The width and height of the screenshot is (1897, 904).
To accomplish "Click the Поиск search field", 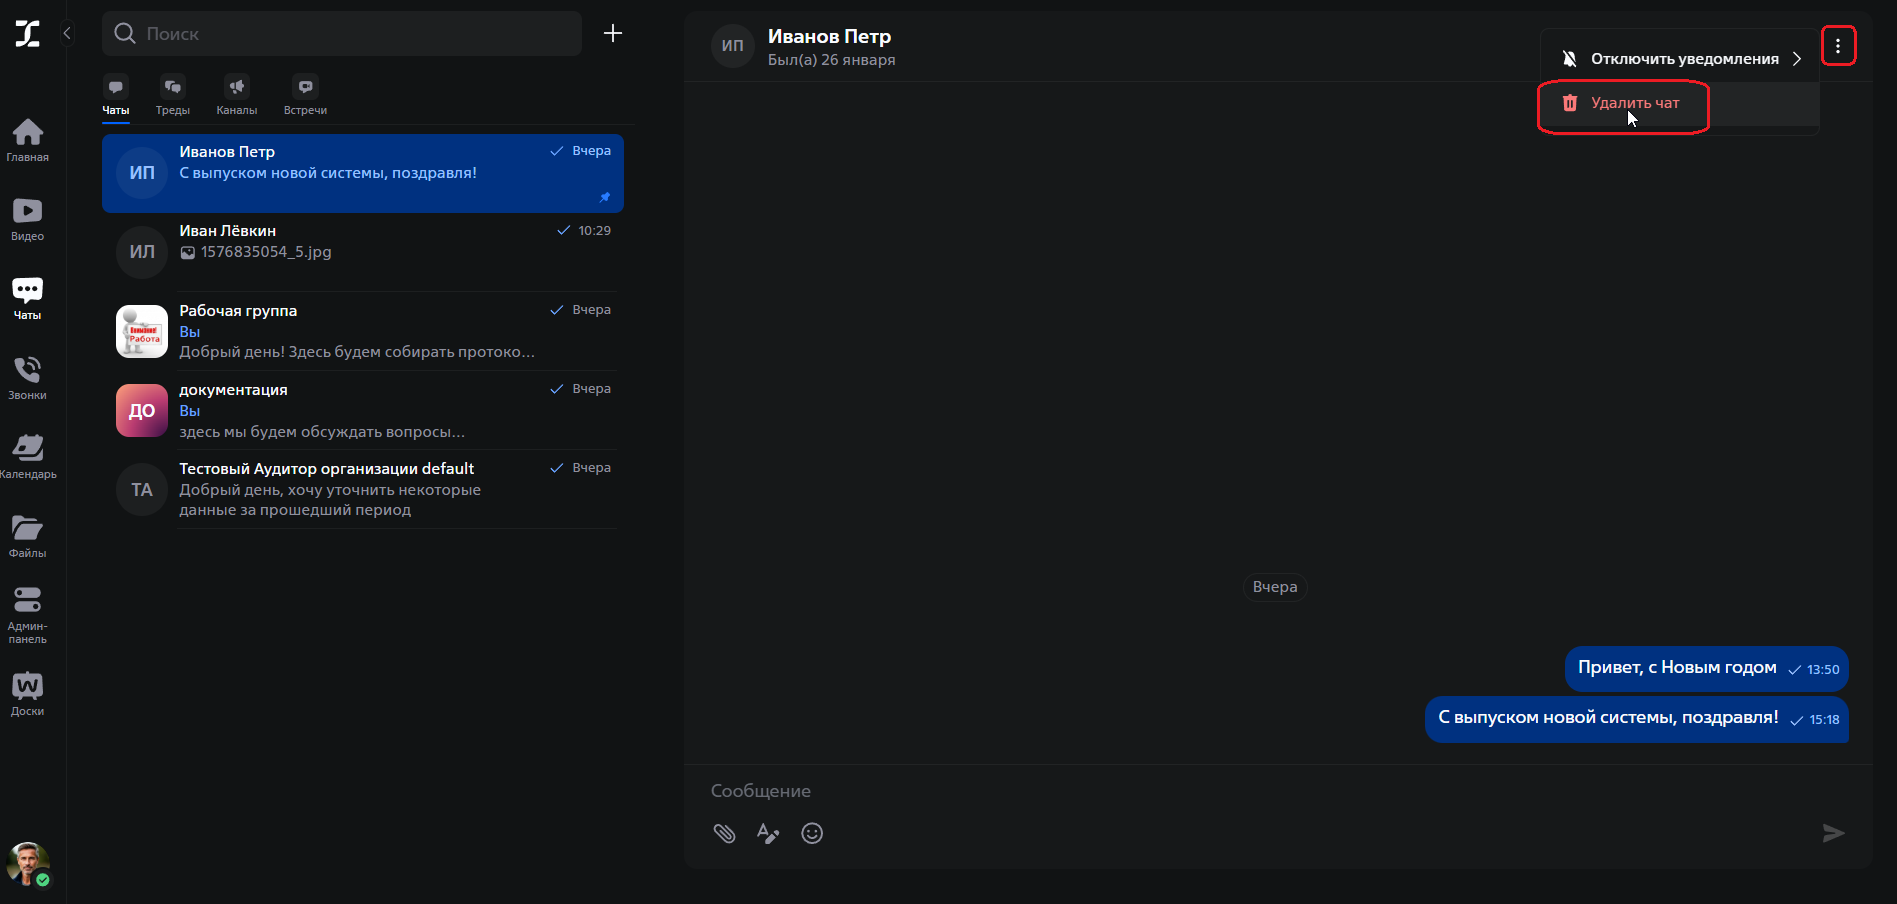I will click(342, 34).
